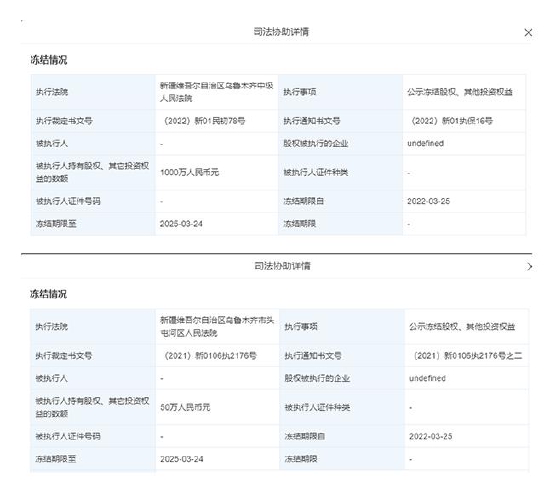Select the amount 50万人民币元
The width and height of the screenshot is (550, 488).
185,407
